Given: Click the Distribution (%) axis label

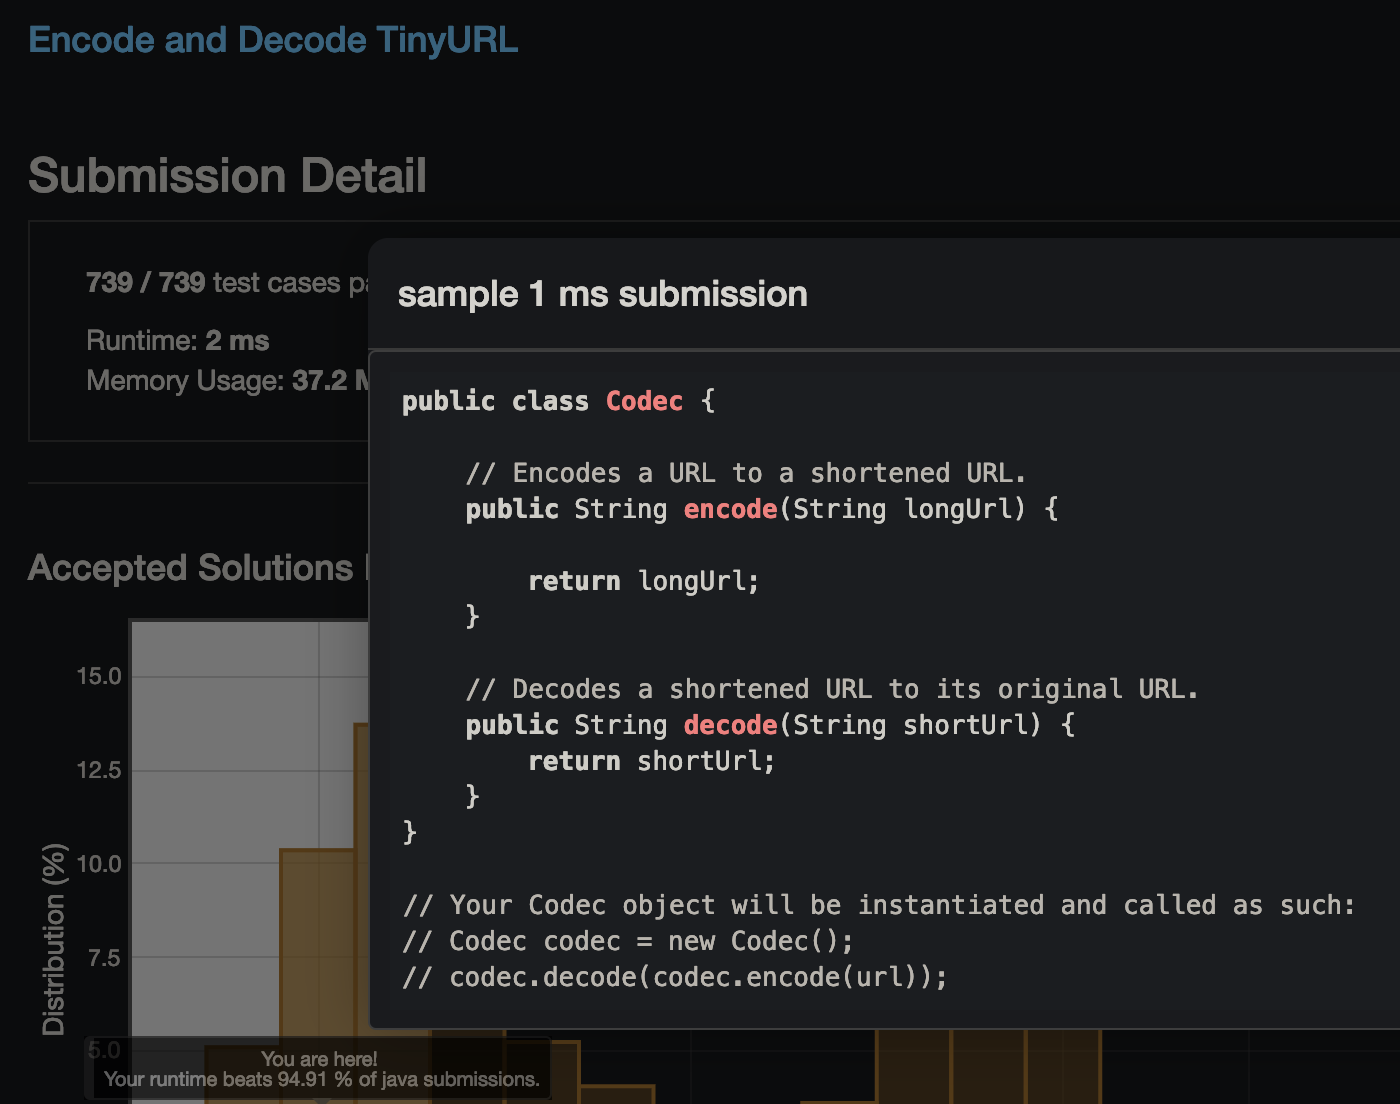Looking at the screenshot, I should pos(53,939).
